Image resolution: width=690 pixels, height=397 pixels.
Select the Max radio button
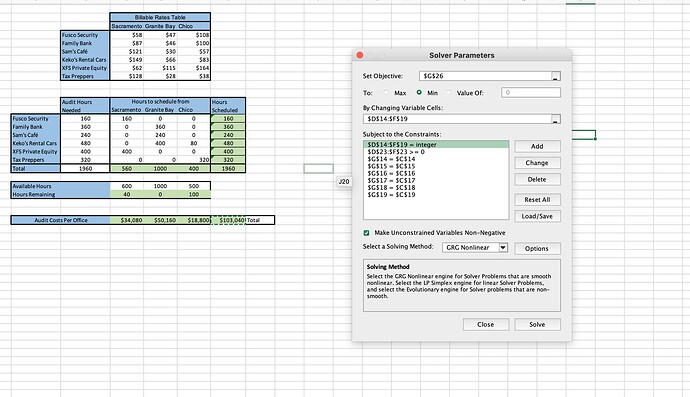[x=386, y=92]
